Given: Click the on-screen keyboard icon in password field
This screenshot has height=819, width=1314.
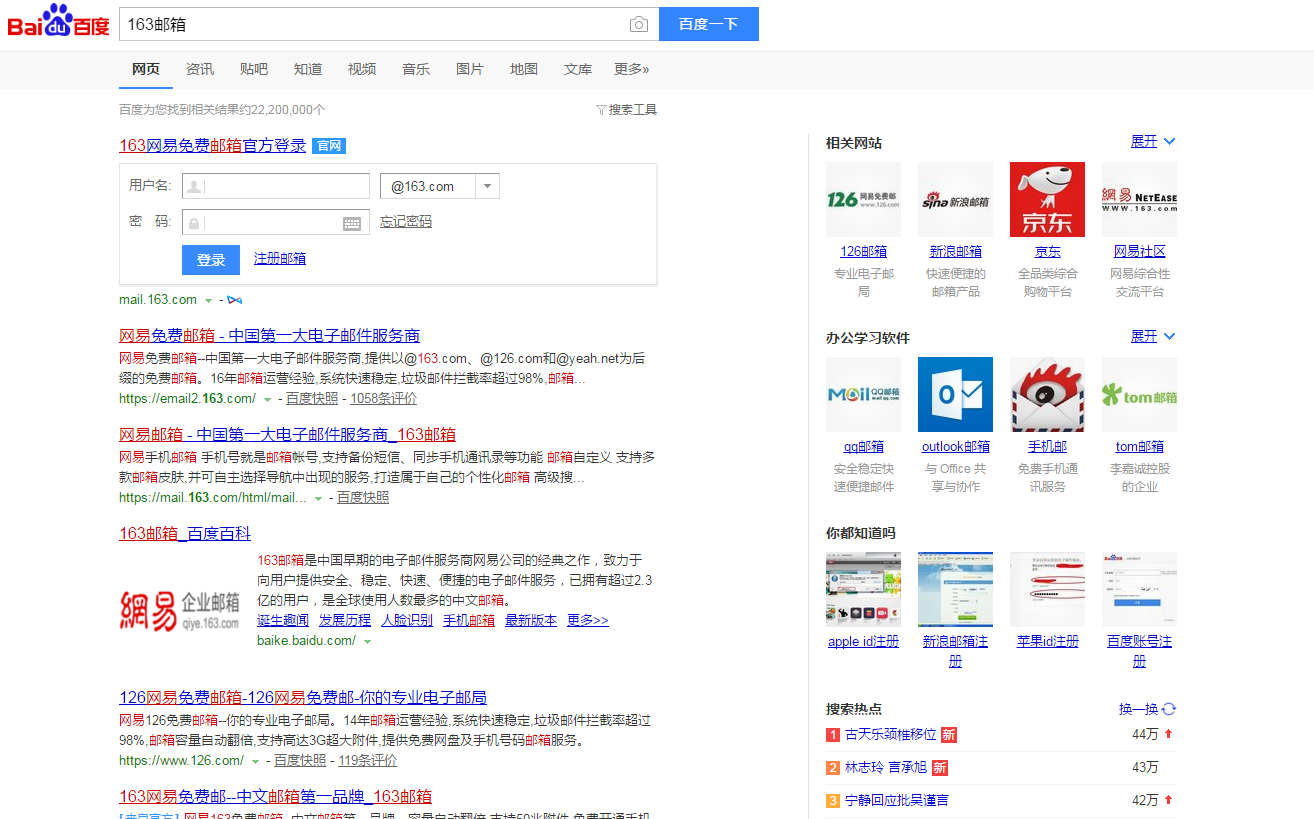Looking at the screenshot, I should [352, 223].
